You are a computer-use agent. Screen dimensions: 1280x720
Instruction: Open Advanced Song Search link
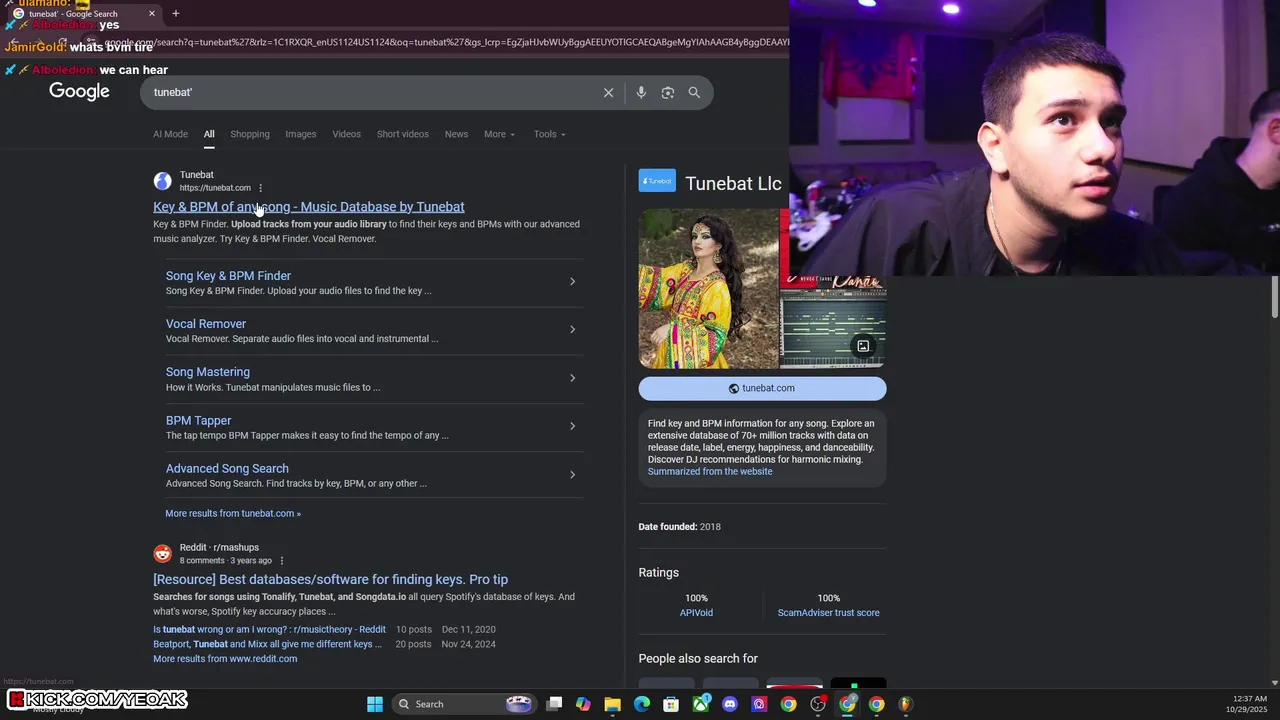coord(227,469)
